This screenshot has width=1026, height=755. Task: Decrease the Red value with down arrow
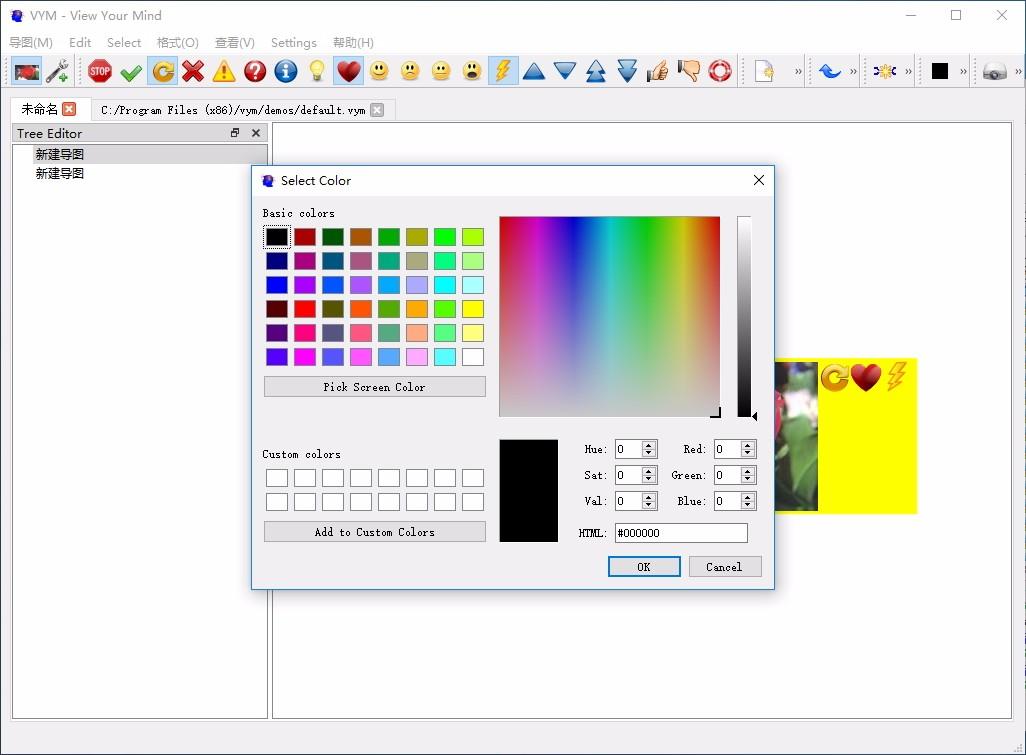pyautogui.click(x=747, y=453)
